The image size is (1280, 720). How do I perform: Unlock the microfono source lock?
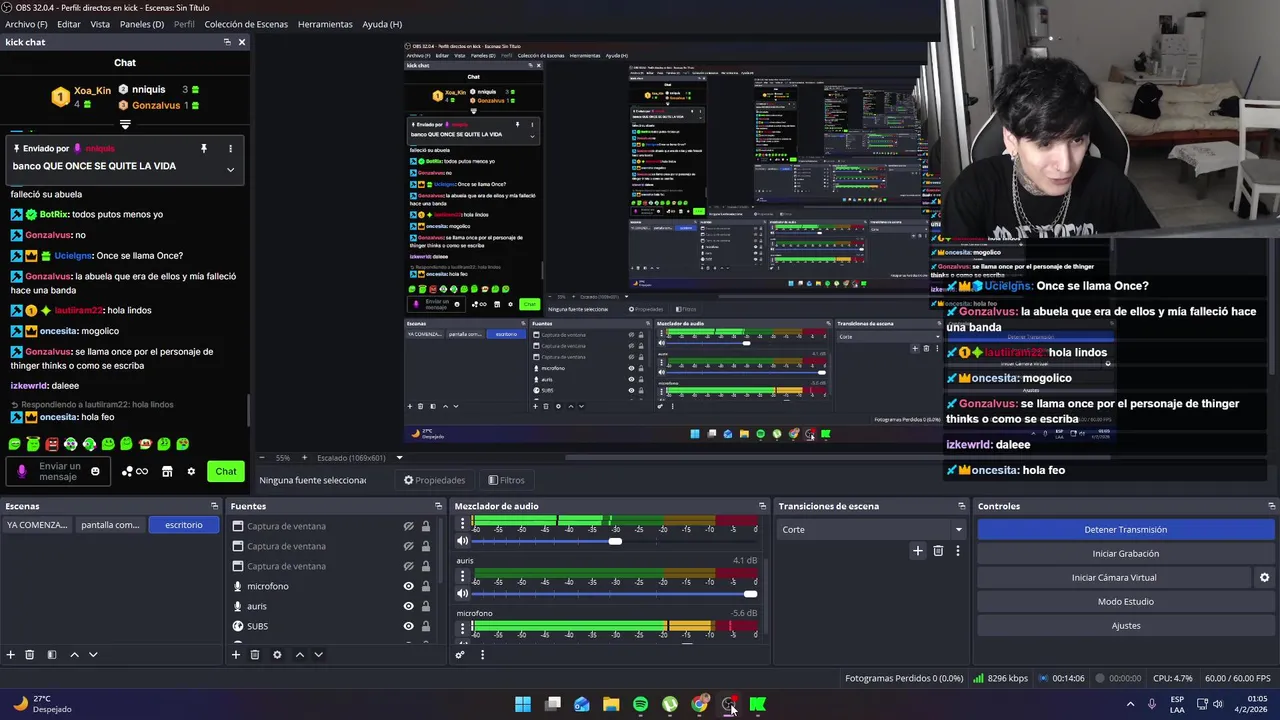pyautogui.click(x=425, y=586)
